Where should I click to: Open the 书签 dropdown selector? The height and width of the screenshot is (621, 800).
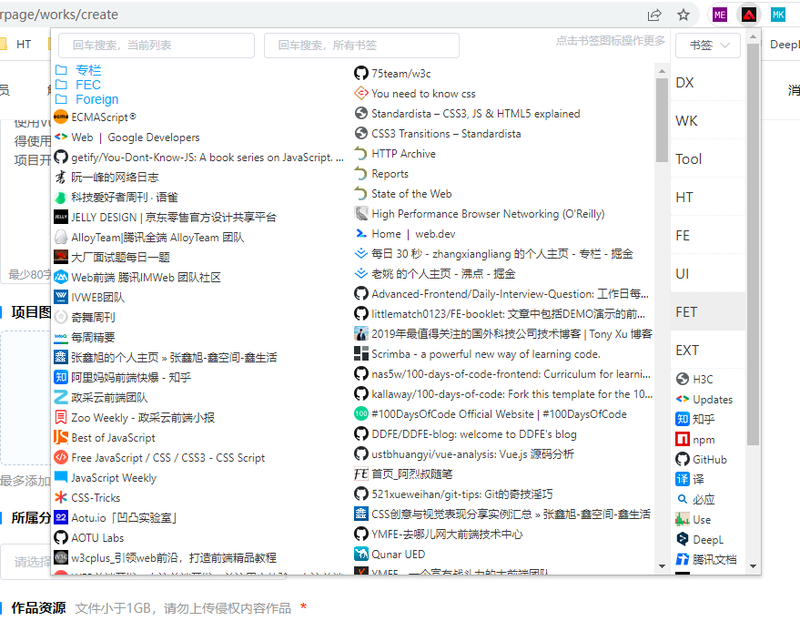(708, 45)
